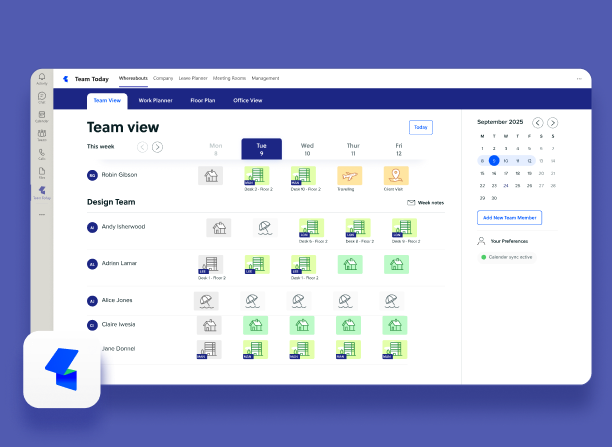The width and height of the screenshot is (612, 447).
Task: Select Mon 8 column header
Action: (x=216, y=149)
